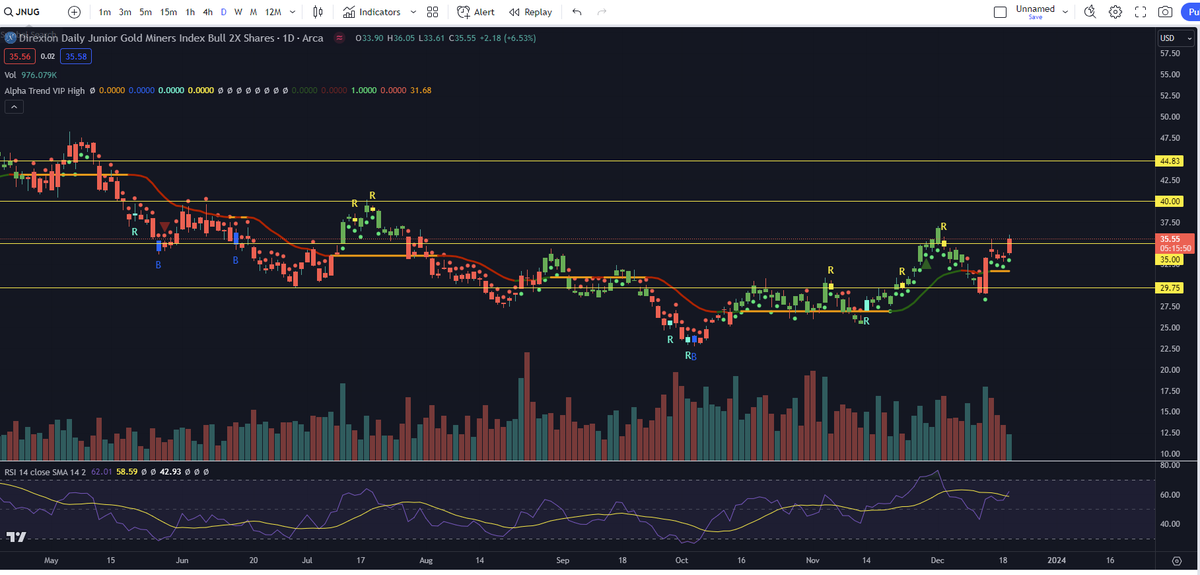The image size is (1200, 575).
Task: Switch to the 1h timeframe
Action: click(x=190, y=12)
